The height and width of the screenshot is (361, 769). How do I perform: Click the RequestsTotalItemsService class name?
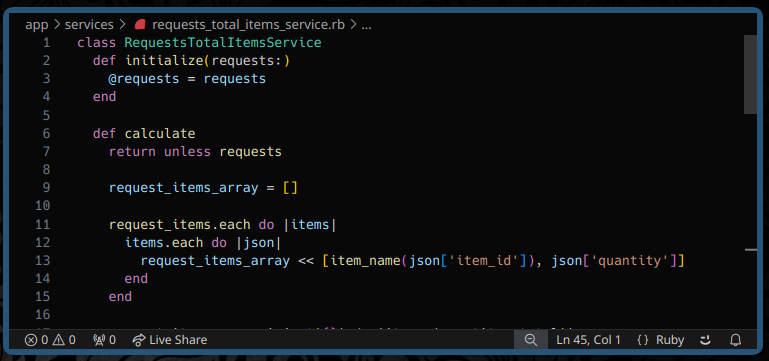tap(223, 43)
